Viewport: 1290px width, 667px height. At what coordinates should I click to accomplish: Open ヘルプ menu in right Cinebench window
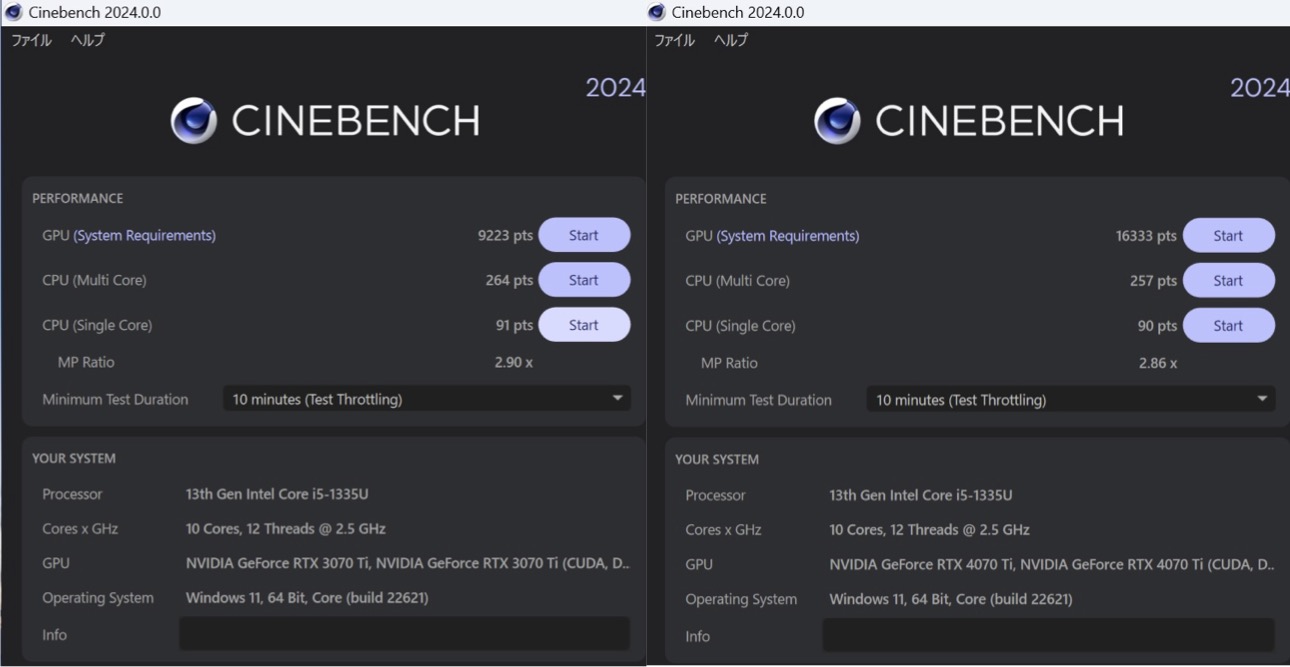point(731,40)
